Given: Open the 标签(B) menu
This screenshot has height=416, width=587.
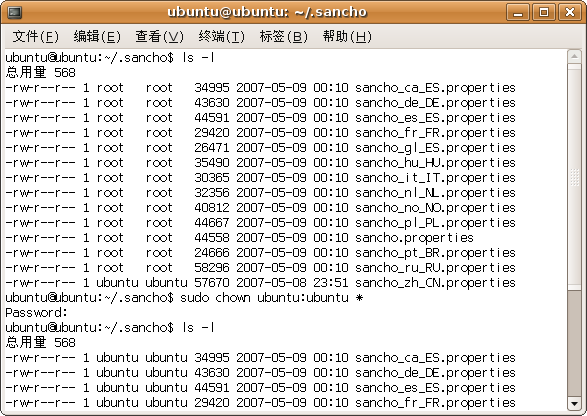Looking at the screenshot, I should [284, 36].
